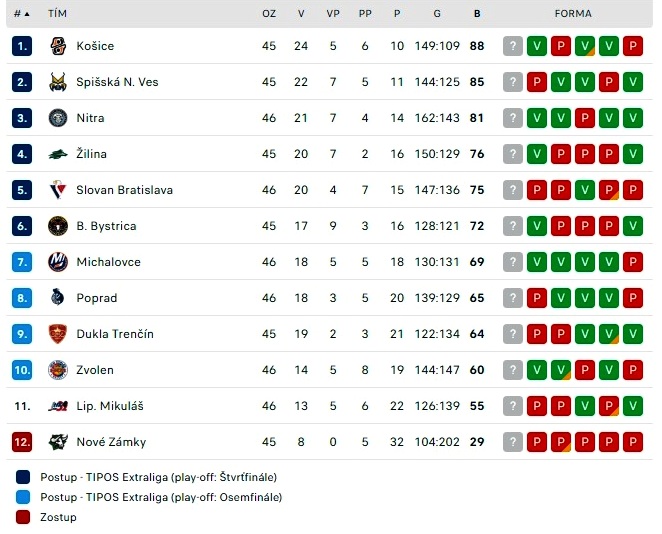The image size is (662, 534).
Task: Open the Lip. Mikuláš team link
Action: pyautogui.click(x=110, y=406)
